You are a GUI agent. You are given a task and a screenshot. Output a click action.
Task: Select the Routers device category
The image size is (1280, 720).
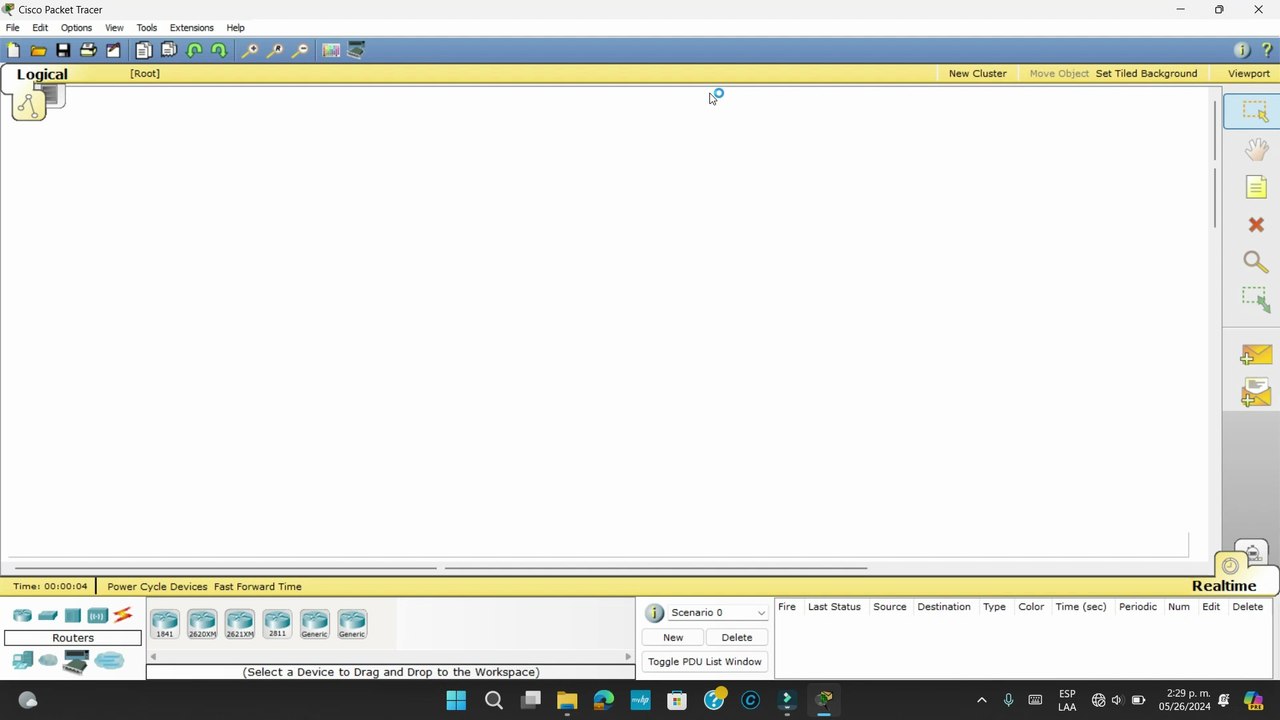point(22,615)
